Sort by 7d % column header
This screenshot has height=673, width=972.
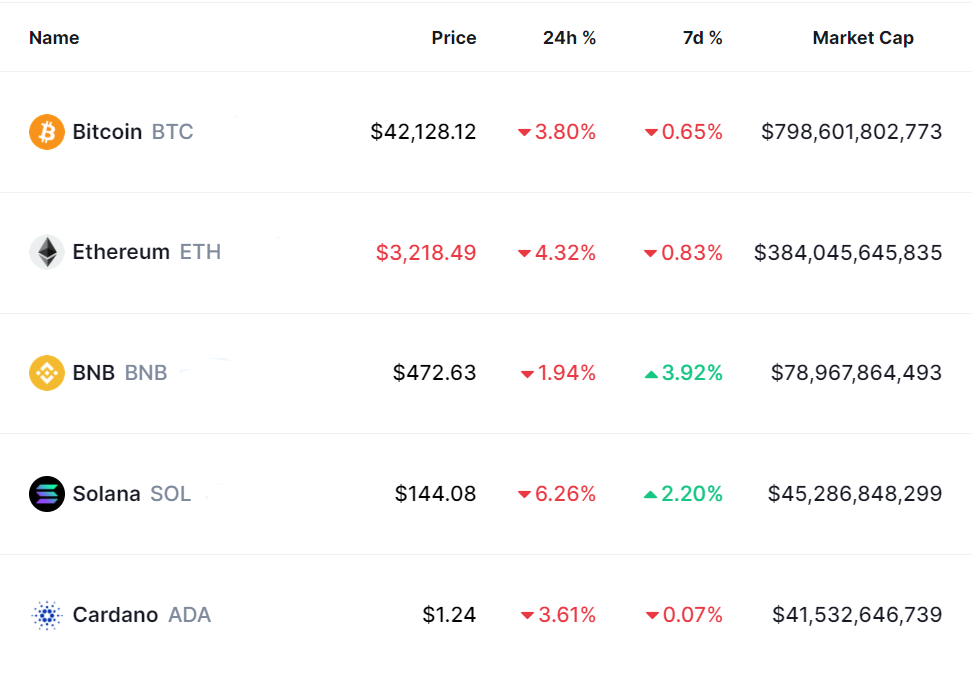pos(702,38)
